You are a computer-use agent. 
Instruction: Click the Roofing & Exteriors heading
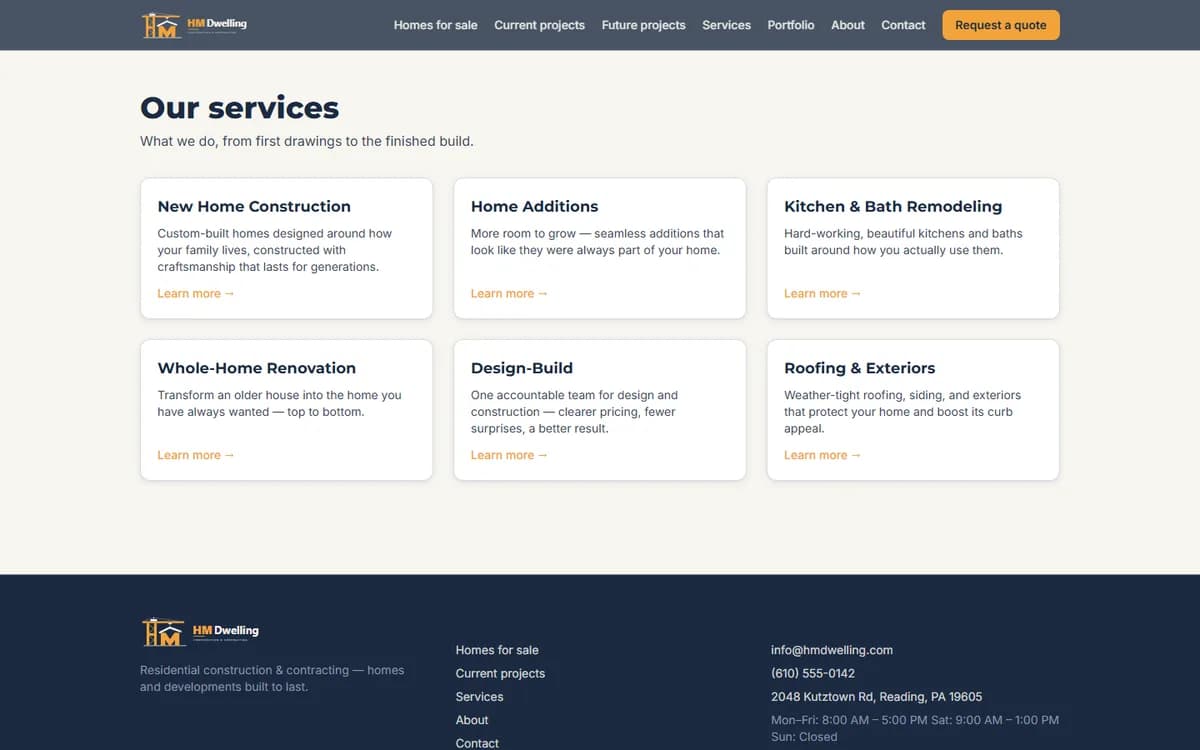coord(859,368)
